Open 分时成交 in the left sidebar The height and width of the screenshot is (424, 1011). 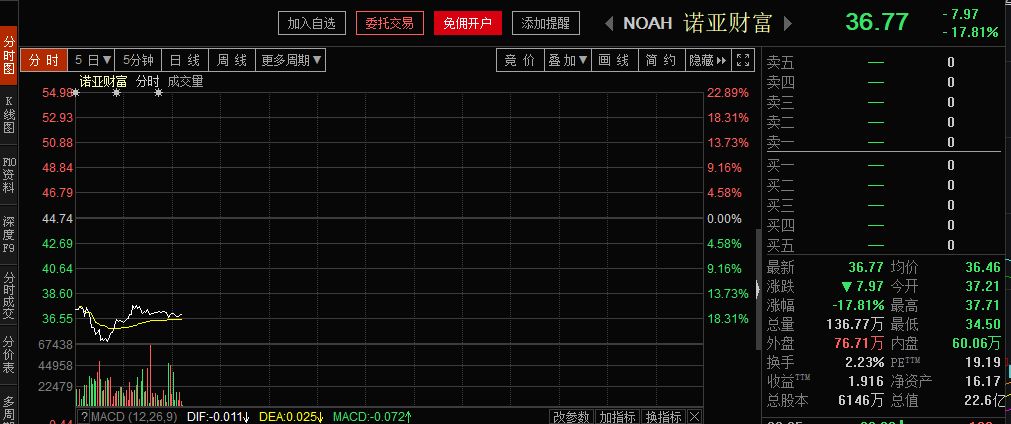(x=9, y=295)
